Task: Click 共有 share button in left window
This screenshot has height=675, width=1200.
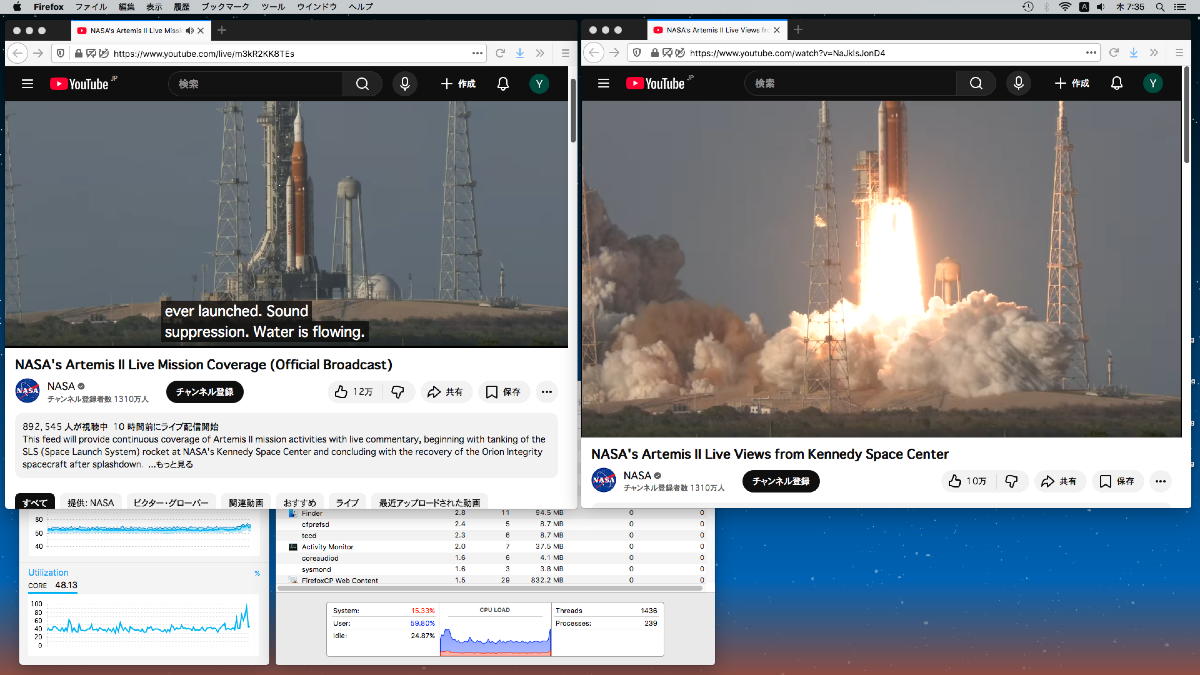Action: [x=446, y=392]
